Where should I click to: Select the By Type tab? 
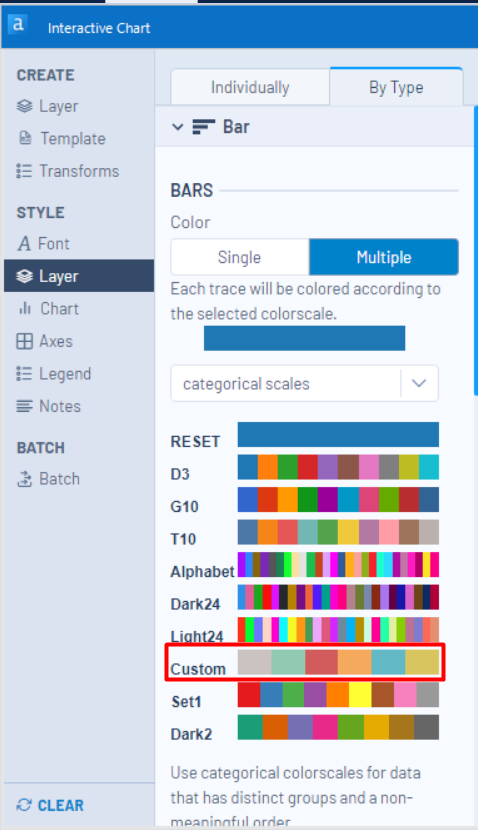coord(396,87)
